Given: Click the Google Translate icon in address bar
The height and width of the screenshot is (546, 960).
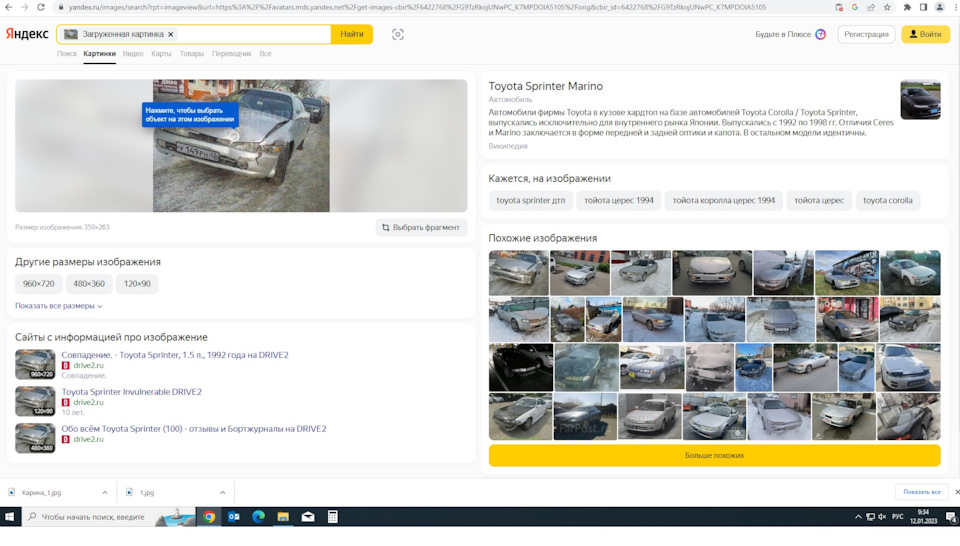Looking at the screenshot, I should [x=855, y=7].
